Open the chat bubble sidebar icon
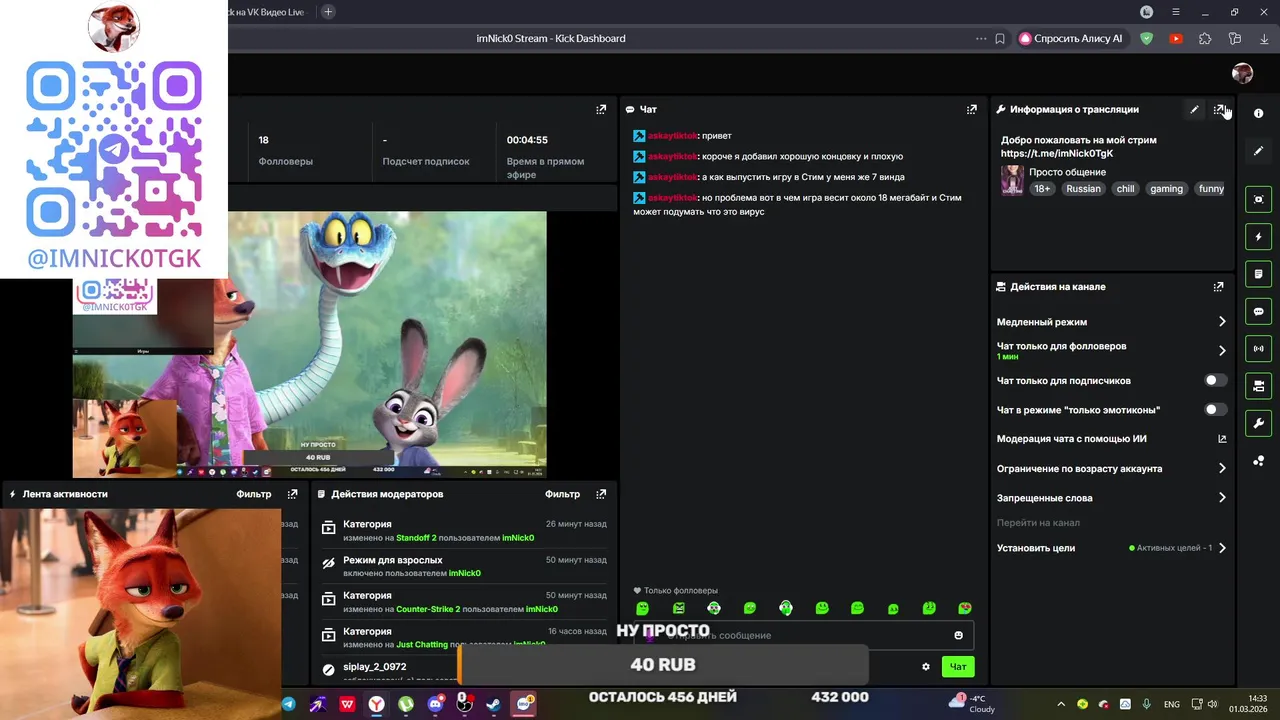 coord(1258,312)
